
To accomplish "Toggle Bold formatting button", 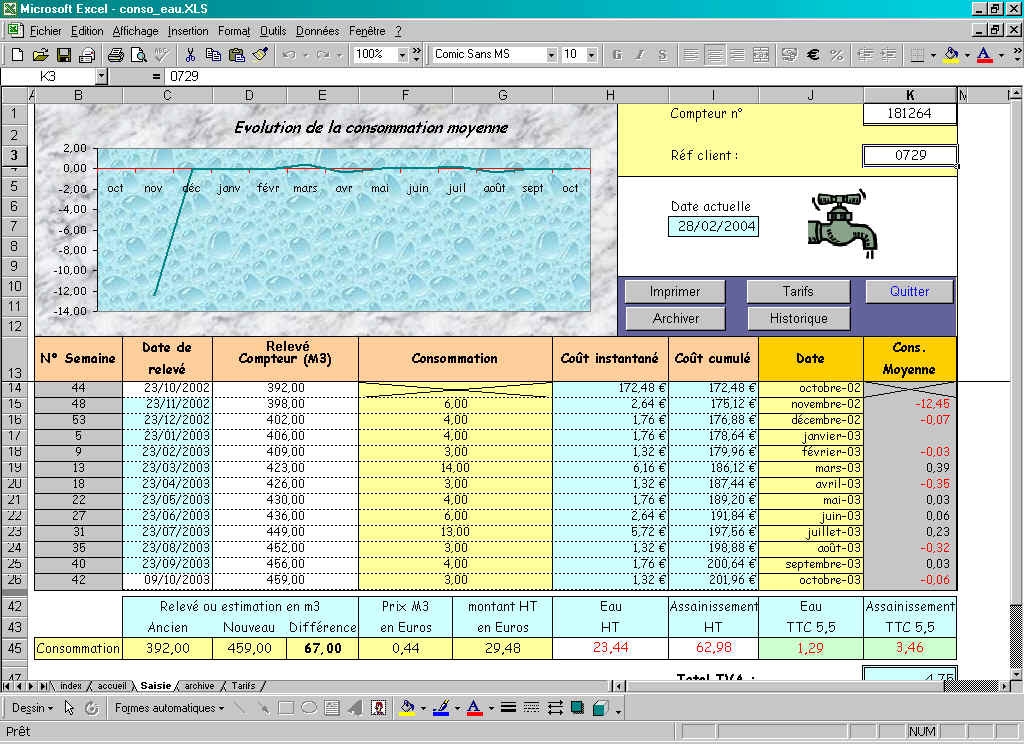I will point(616,55).
